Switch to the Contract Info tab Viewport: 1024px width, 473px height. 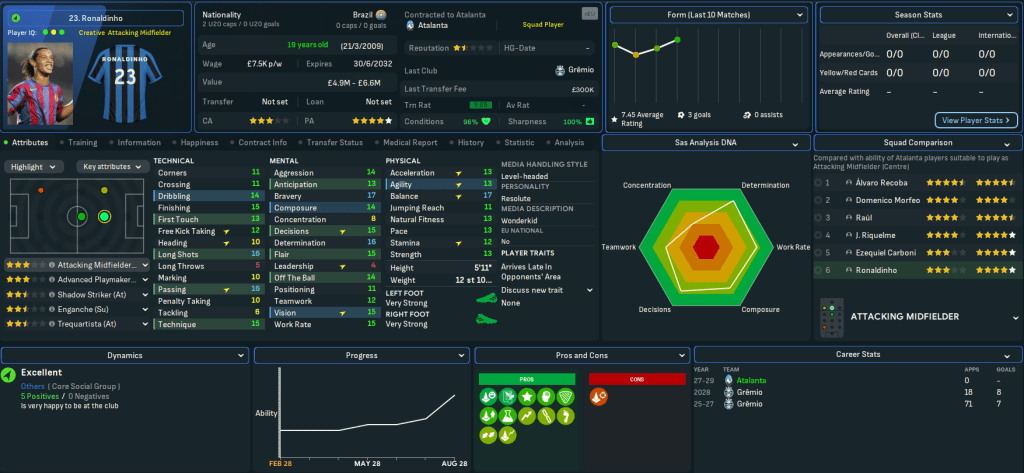click(x=263, y=143)
